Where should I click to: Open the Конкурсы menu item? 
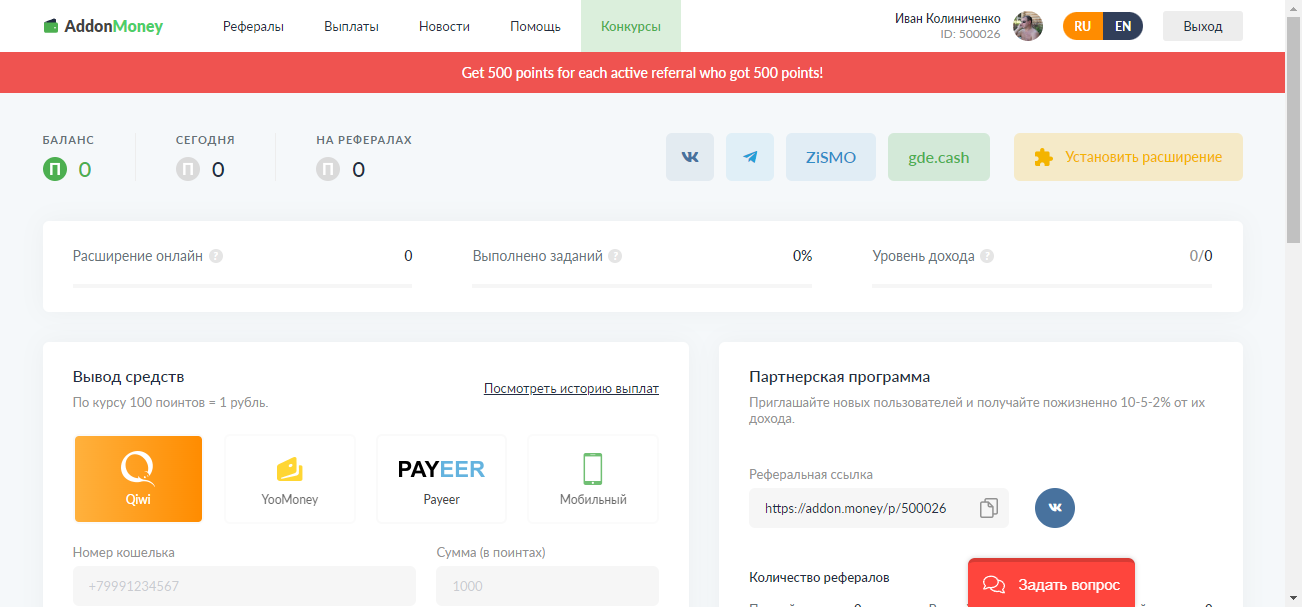pos(631,26)
